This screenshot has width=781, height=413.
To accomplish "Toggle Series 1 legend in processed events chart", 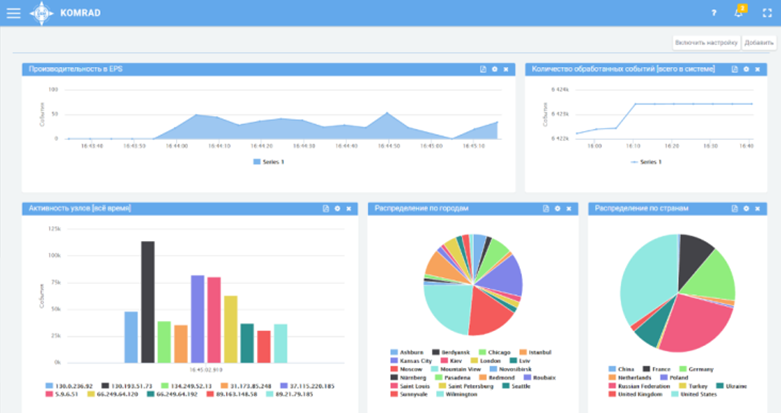I will [646, 162].
